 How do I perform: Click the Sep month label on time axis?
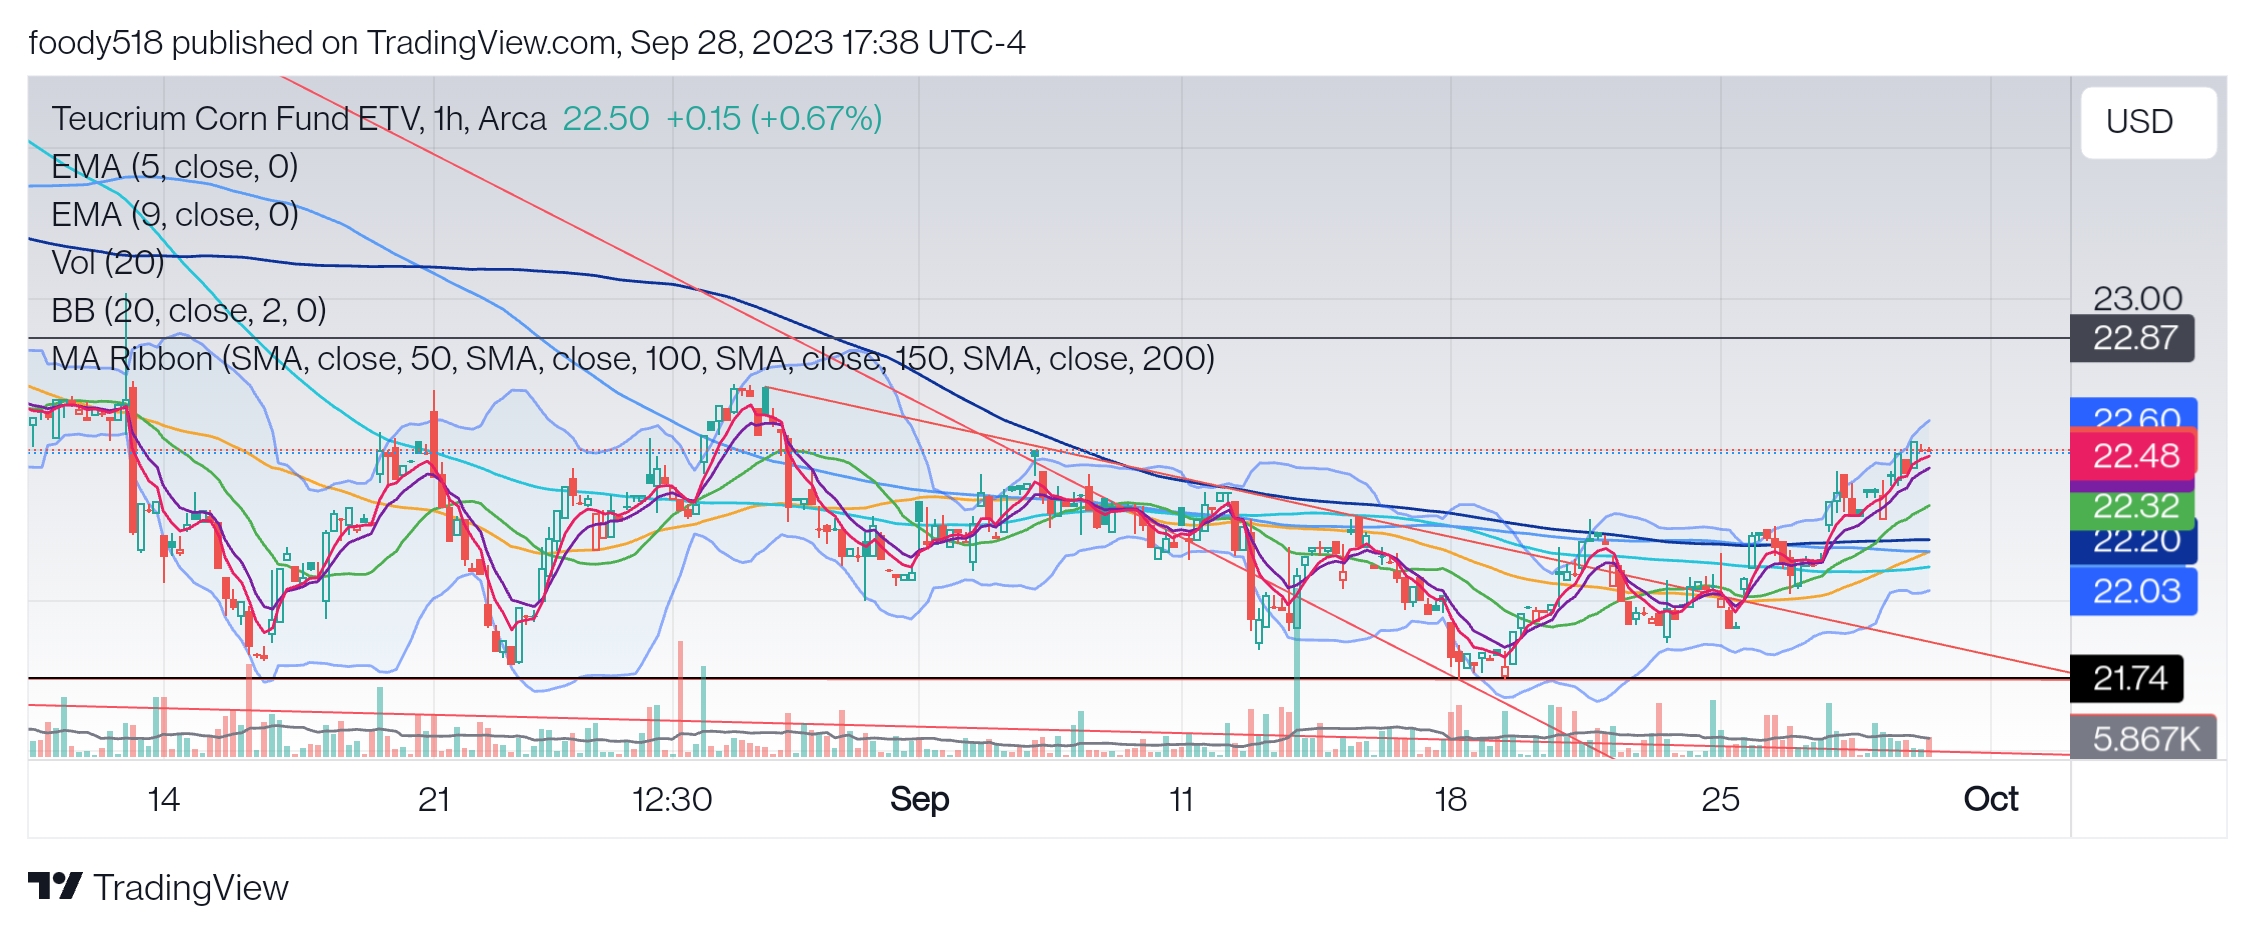[920, 799]
